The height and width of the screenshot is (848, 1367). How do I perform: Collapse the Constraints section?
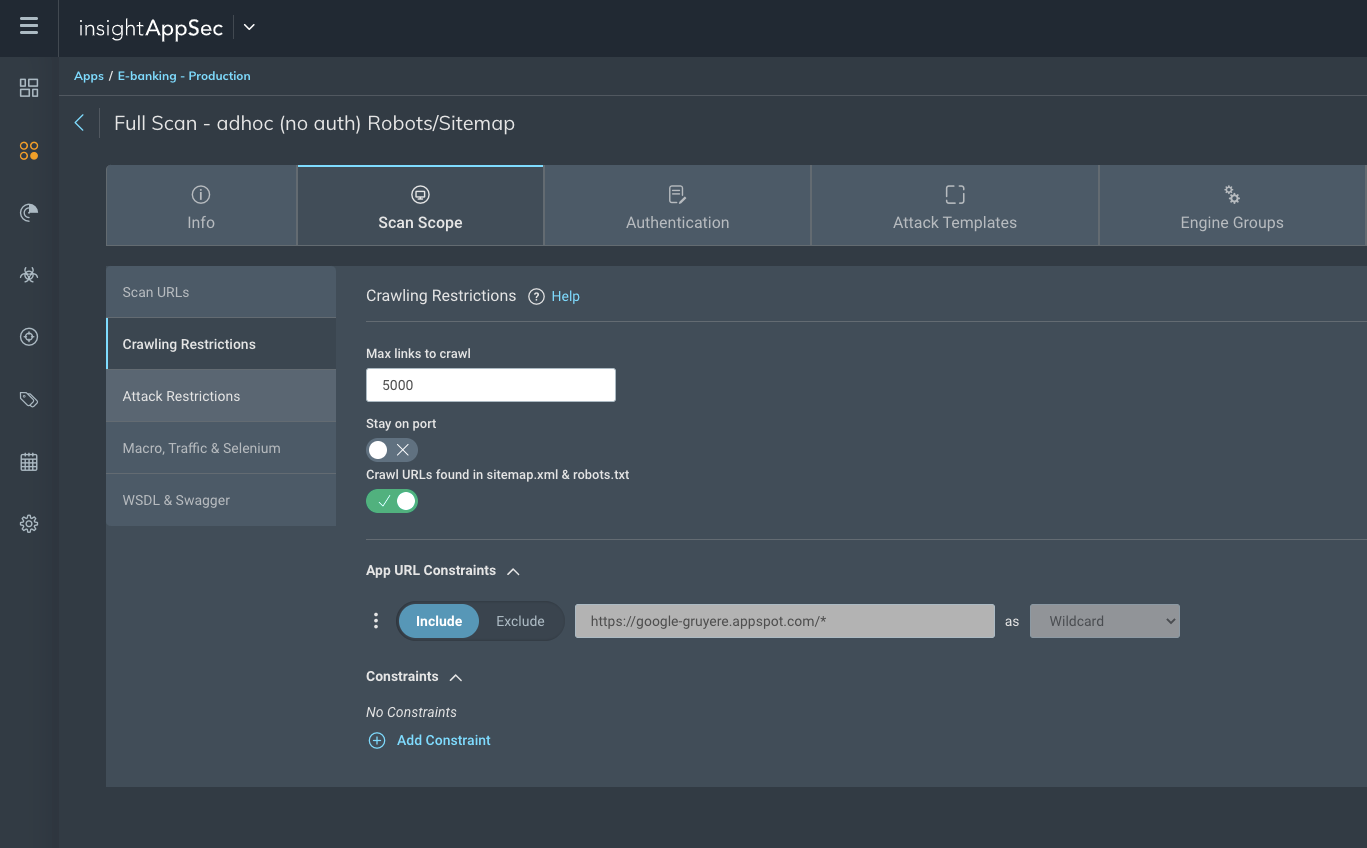[x=456, y=677]
